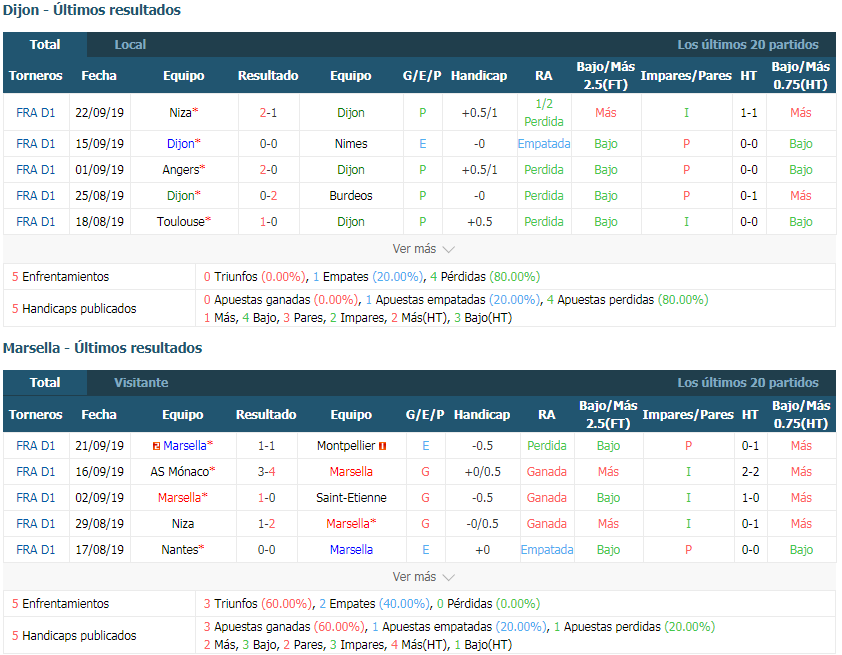Click '4 Pérdidas (80.00%)' in Dijon summary
Image resolution: width=842 pixels, height=655 pixels.
(x=485, y=277)
